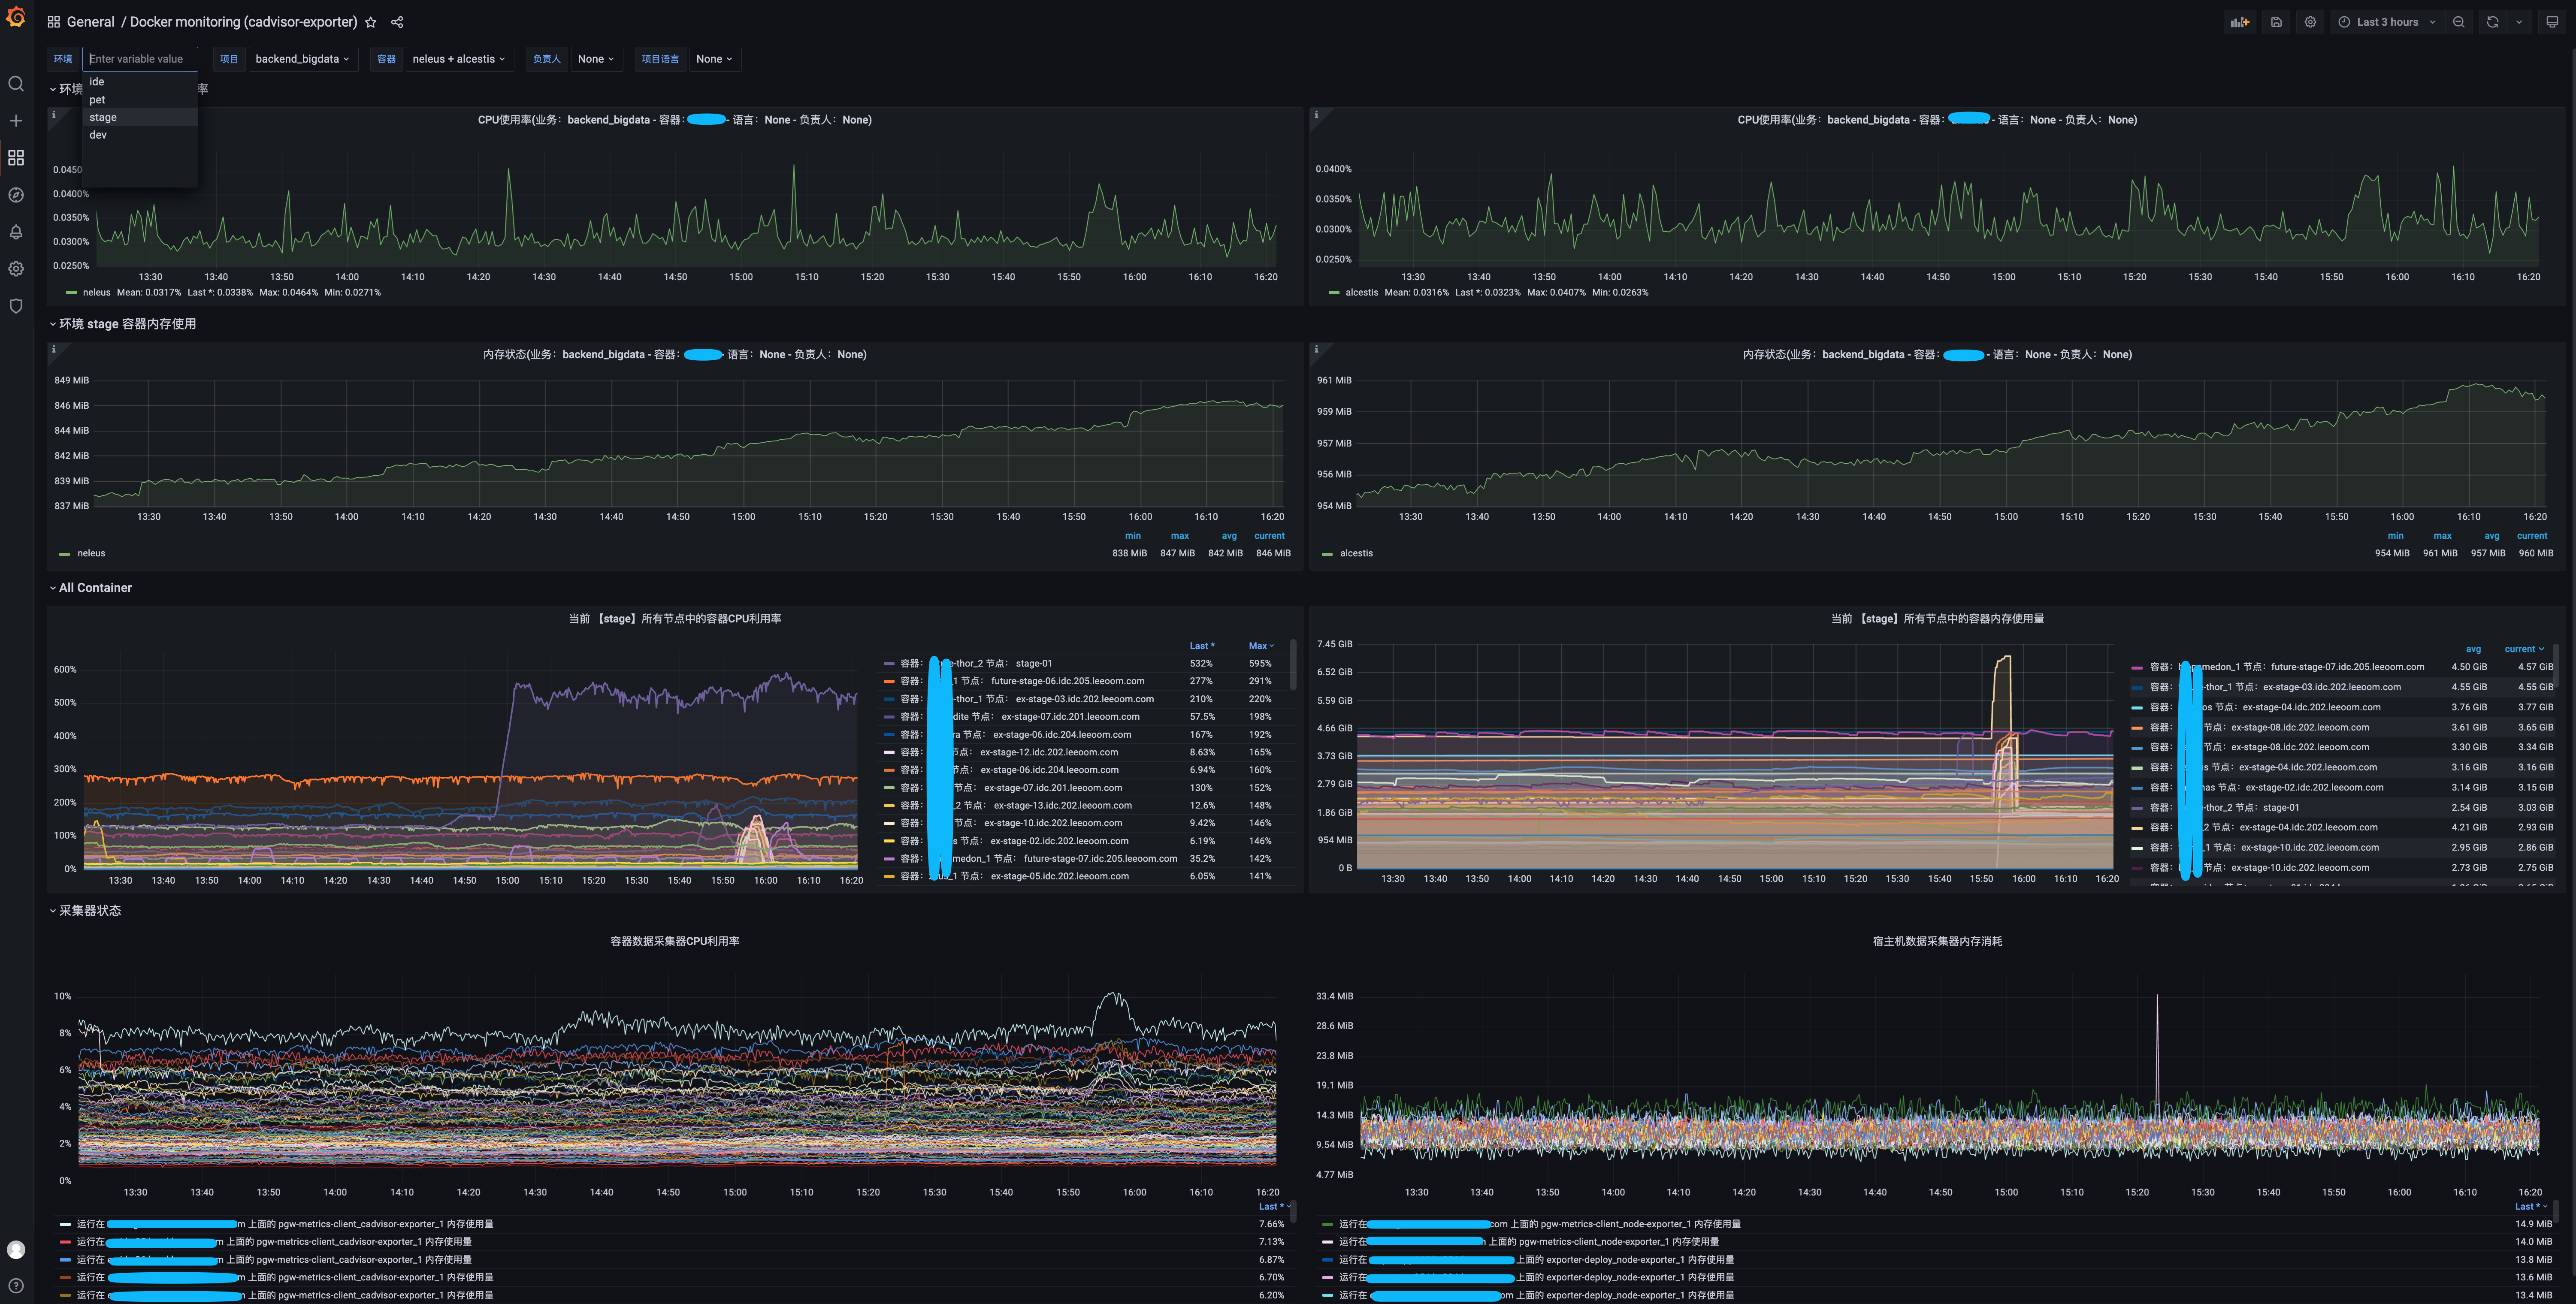2576x1304 pixels.
Task: Toggle the ex-stage-12 CPU legend series
Action: tap(1009, 753)
